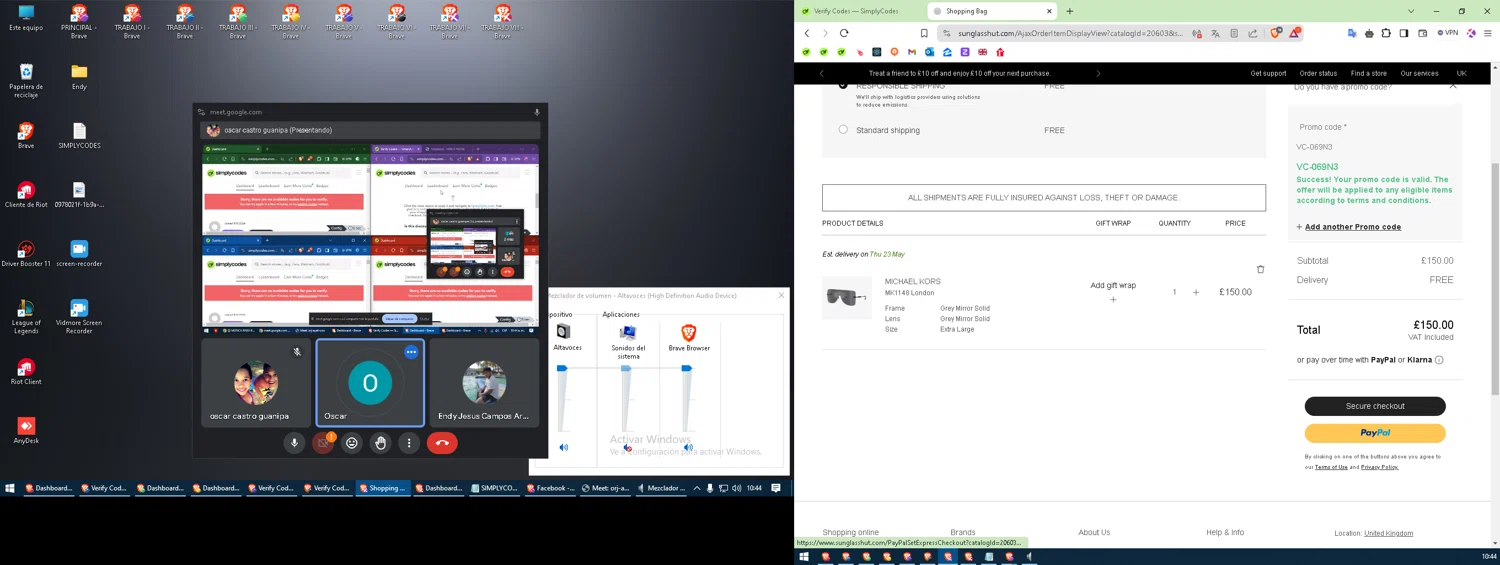Adjust Brave Browser volume slider

pyautogui.click(x=686, y=369)
